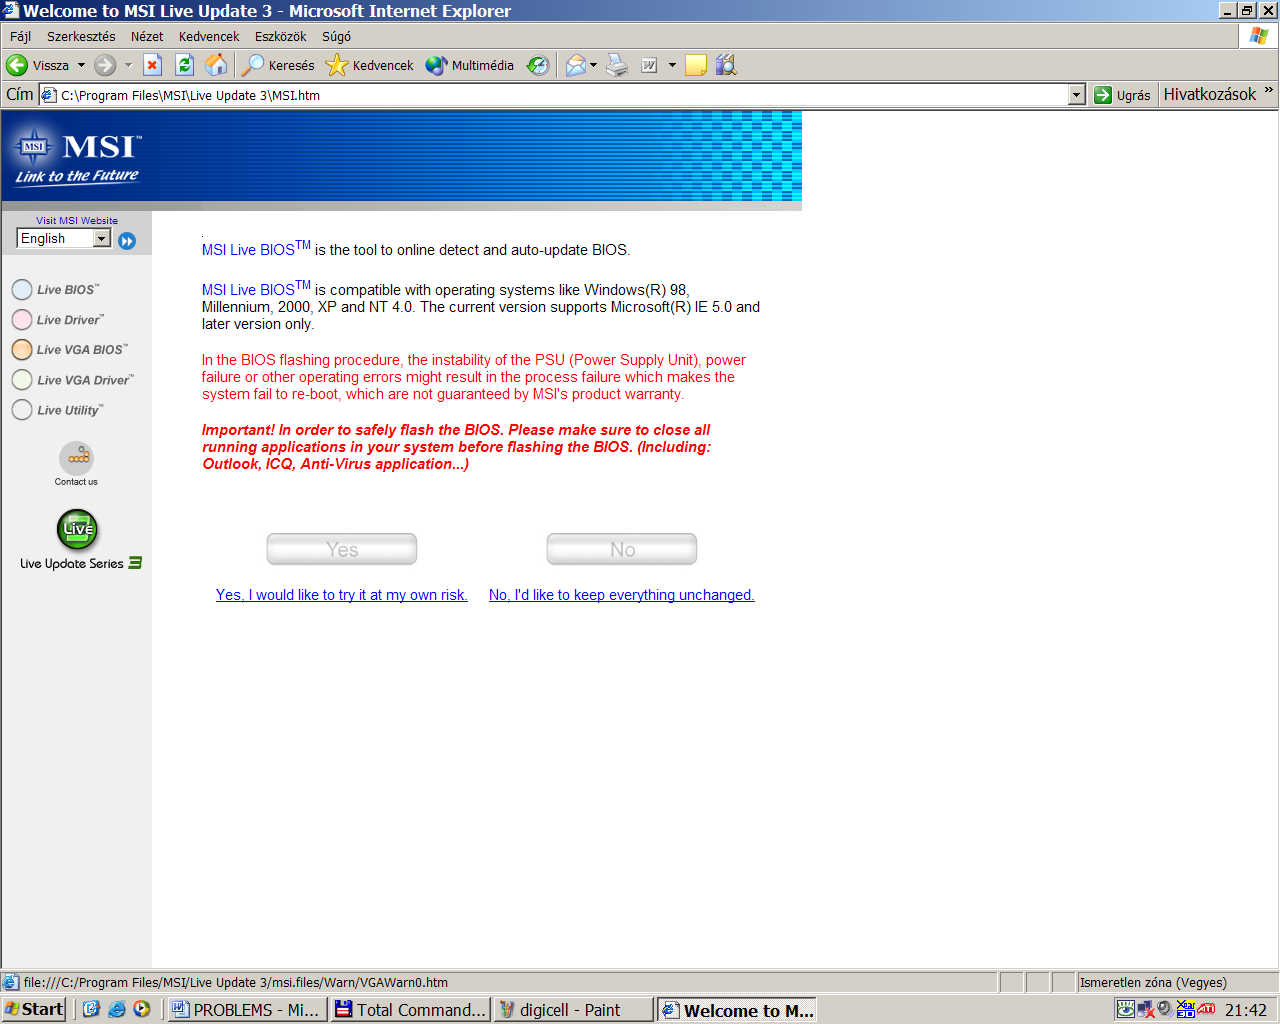Click the Mail envelope icon
This screenshot has width=1280, height=1024.
tap(576, 65)
